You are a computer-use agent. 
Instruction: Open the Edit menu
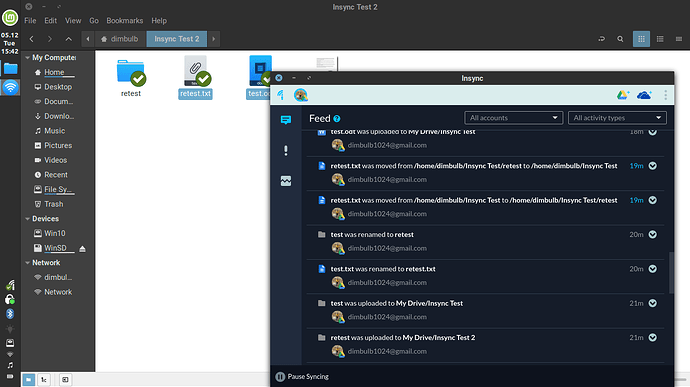51,21
